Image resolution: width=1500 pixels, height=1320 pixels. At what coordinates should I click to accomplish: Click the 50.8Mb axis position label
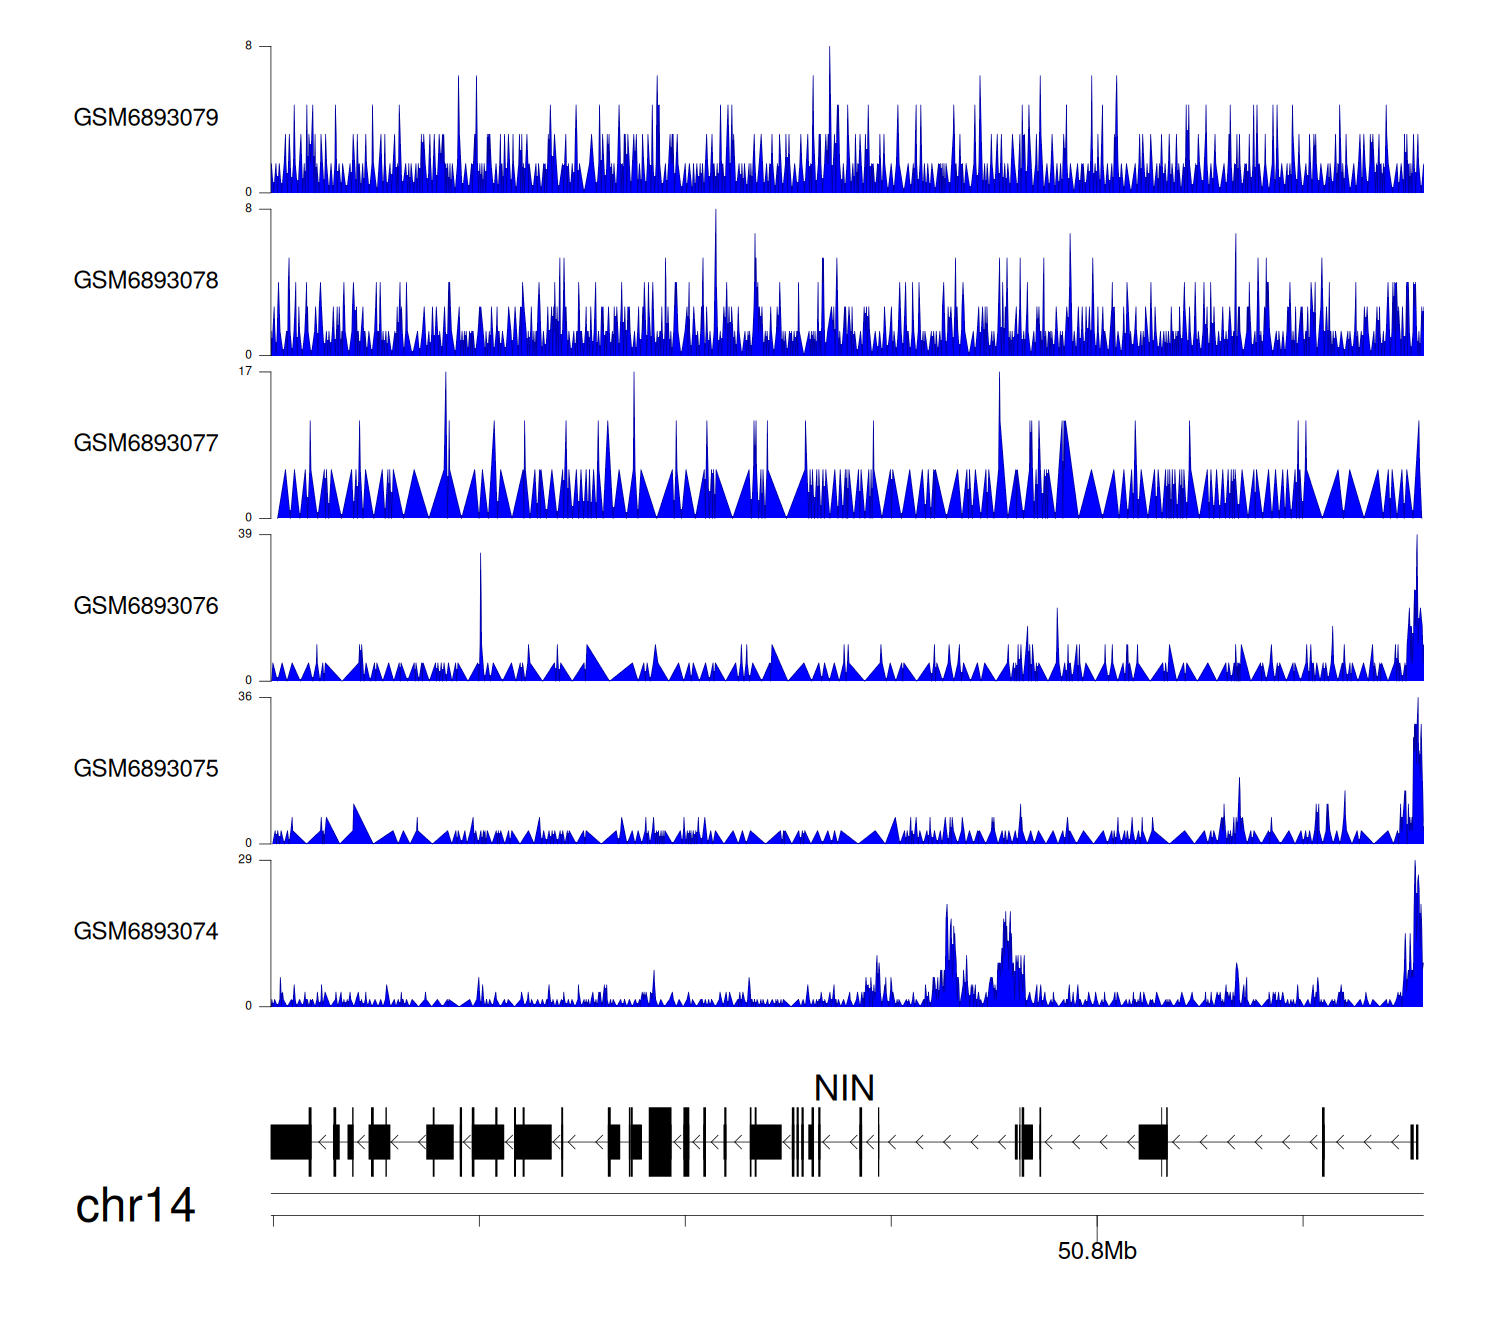1097,1251
